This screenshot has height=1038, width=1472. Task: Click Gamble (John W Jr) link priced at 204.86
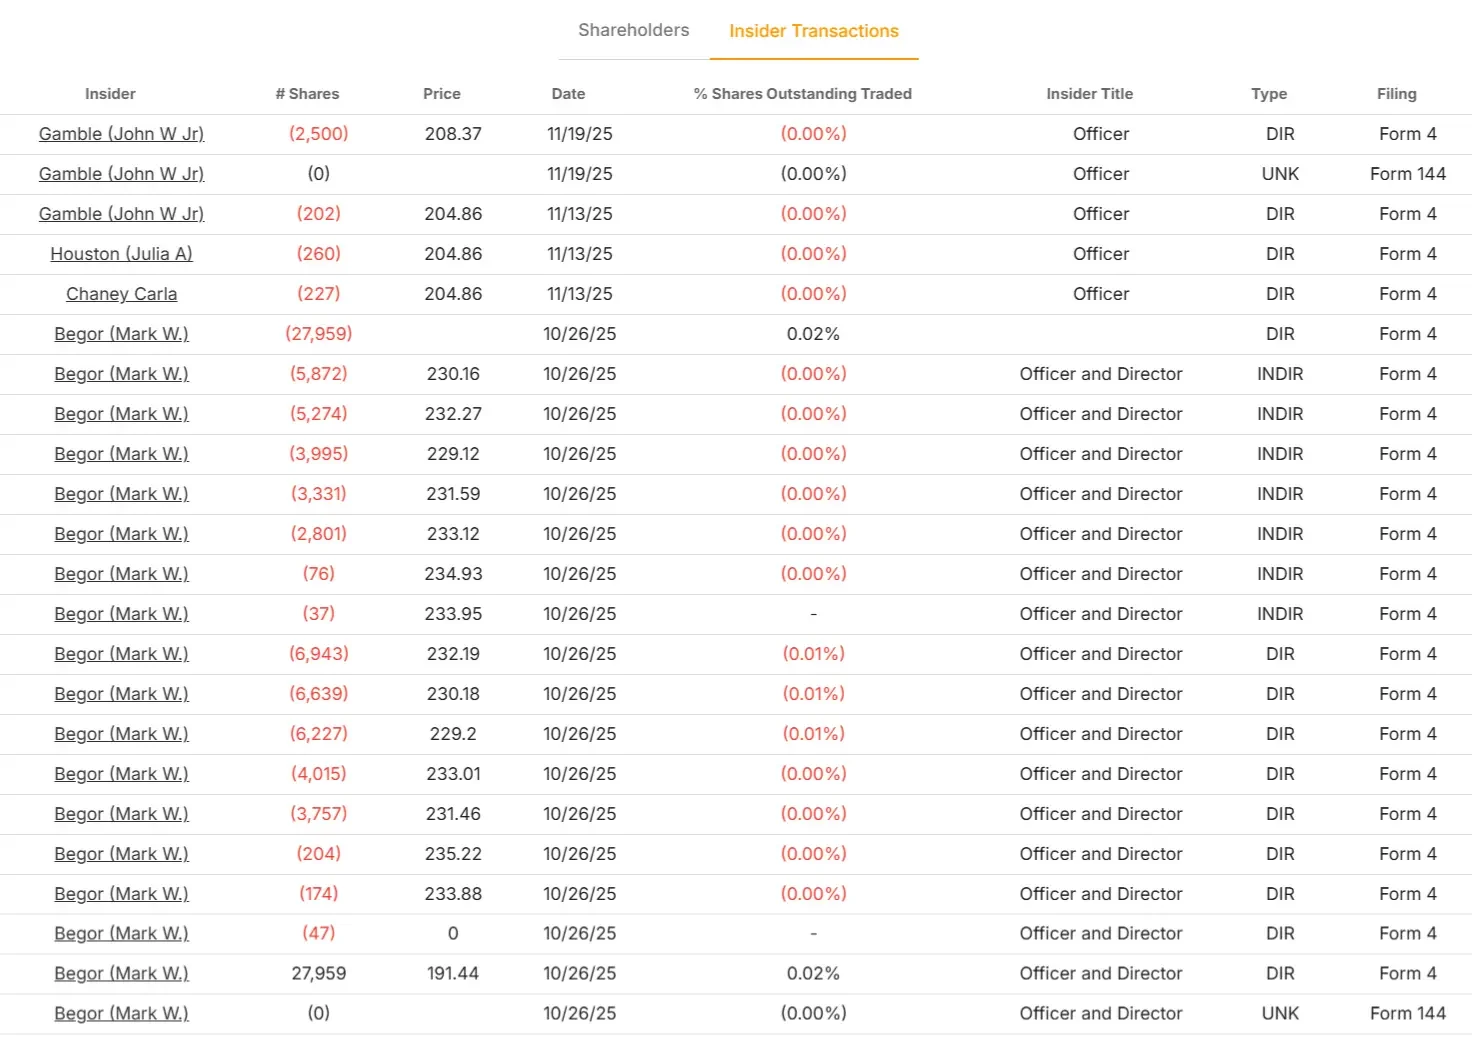coord(121,214)
